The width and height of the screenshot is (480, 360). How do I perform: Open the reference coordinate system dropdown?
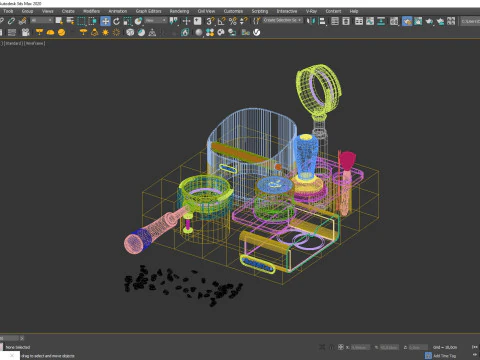(x=156, y=21)
